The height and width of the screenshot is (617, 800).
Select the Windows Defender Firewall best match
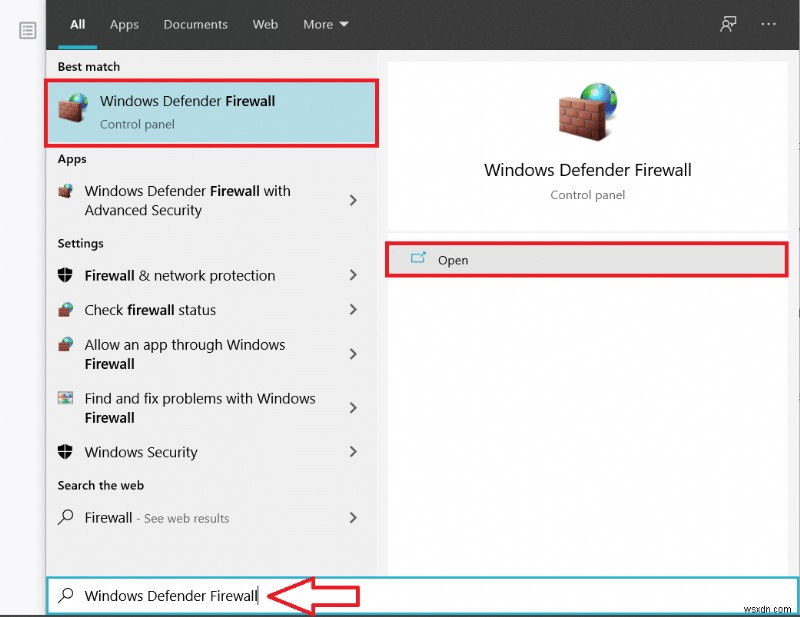click(212, 113)
